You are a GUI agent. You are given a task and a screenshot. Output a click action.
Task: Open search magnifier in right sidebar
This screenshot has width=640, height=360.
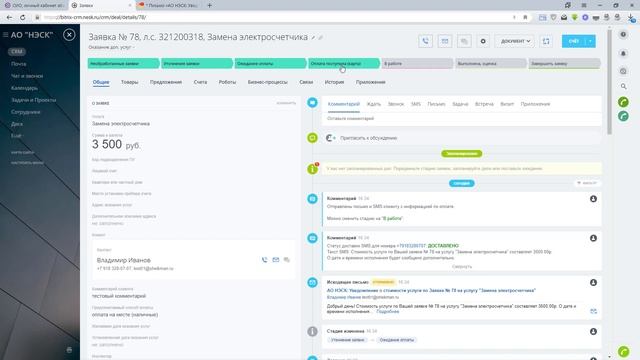(623, 87)
